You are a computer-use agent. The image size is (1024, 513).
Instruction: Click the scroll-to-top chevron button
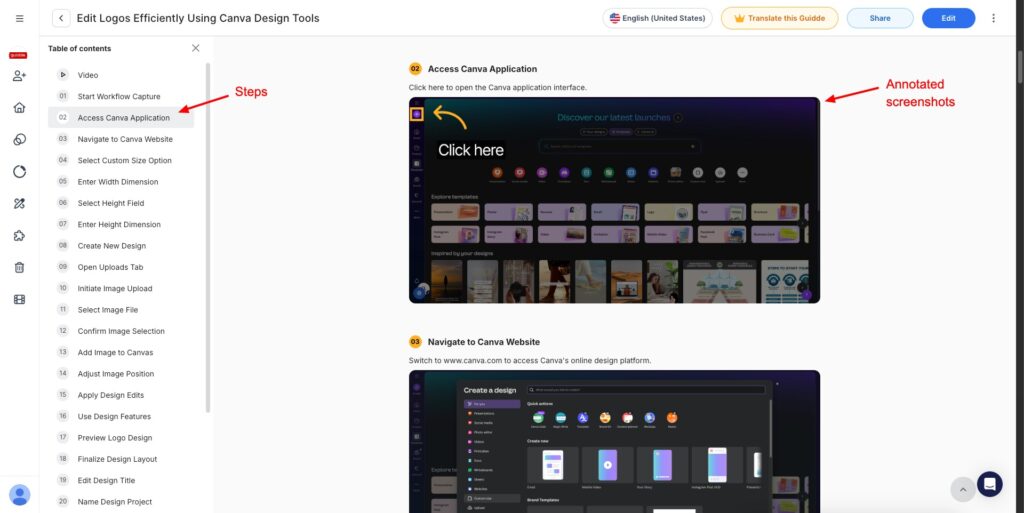tap(962, 488)
